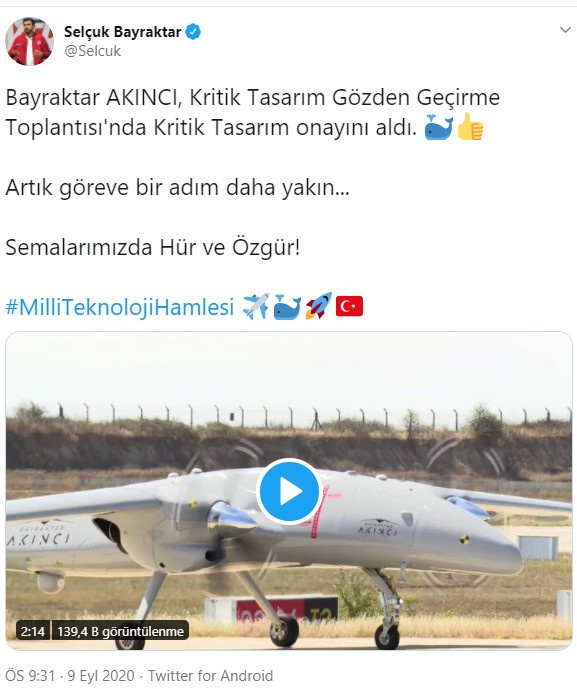Click the rocket emoji

click(x=319, y=306)
